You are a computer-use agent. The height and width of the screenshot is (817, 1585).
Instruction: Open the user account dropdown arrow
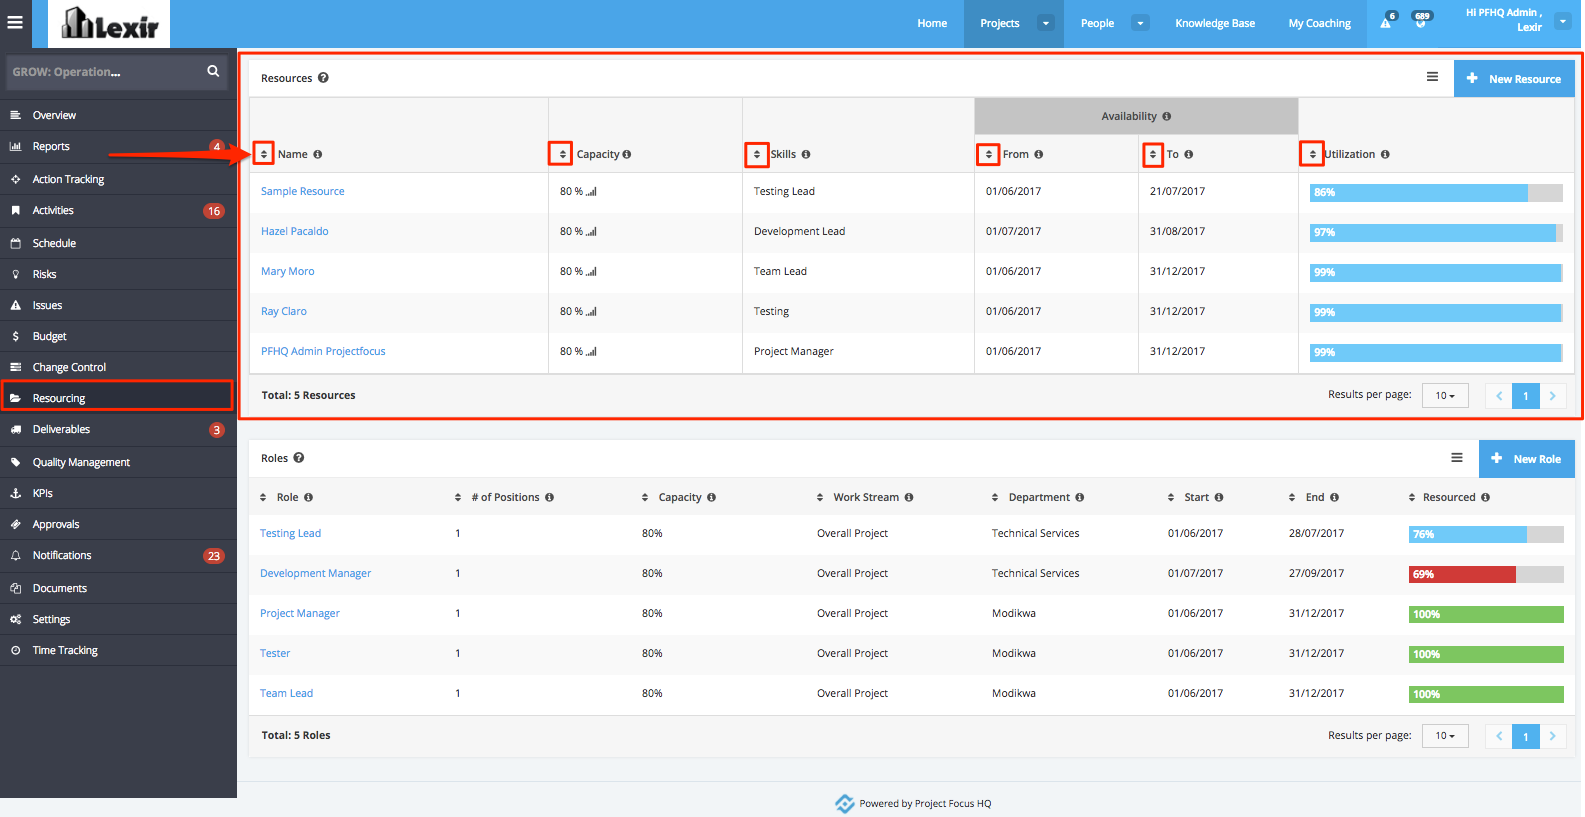(1563, 21)
